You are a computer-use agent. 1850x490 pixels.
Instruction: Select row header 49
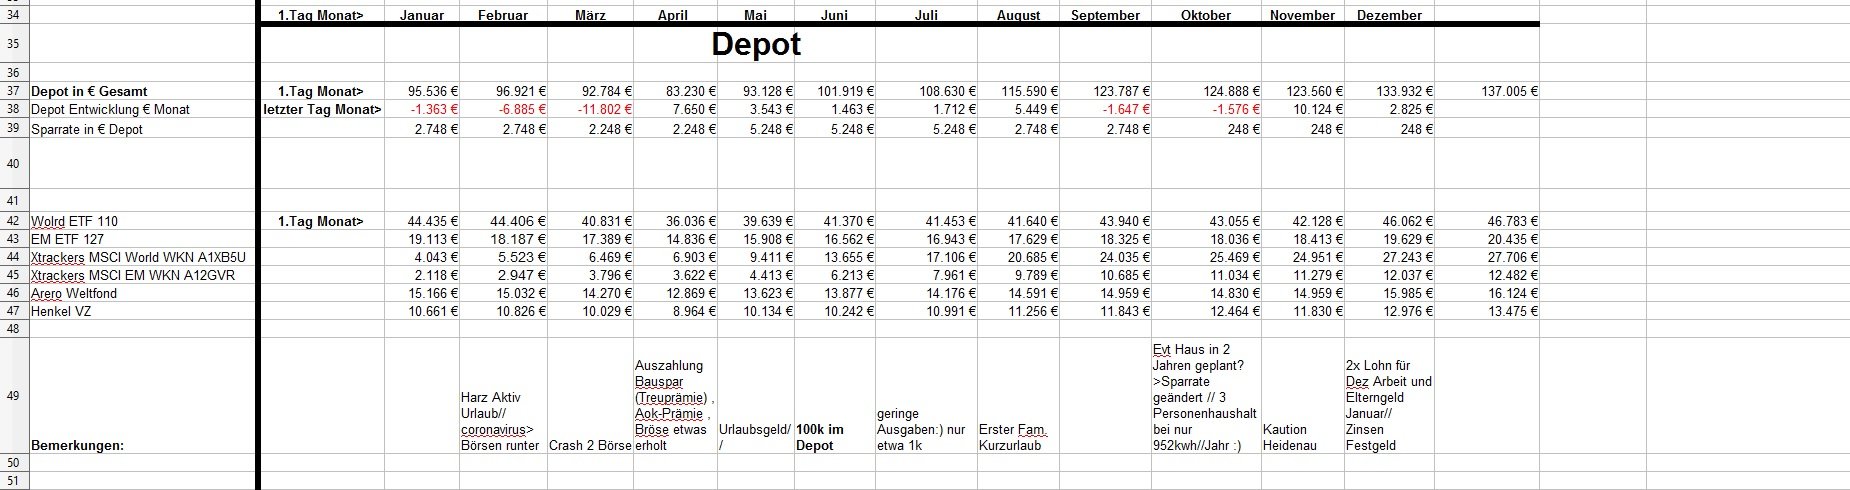click(x=14, y=396)
